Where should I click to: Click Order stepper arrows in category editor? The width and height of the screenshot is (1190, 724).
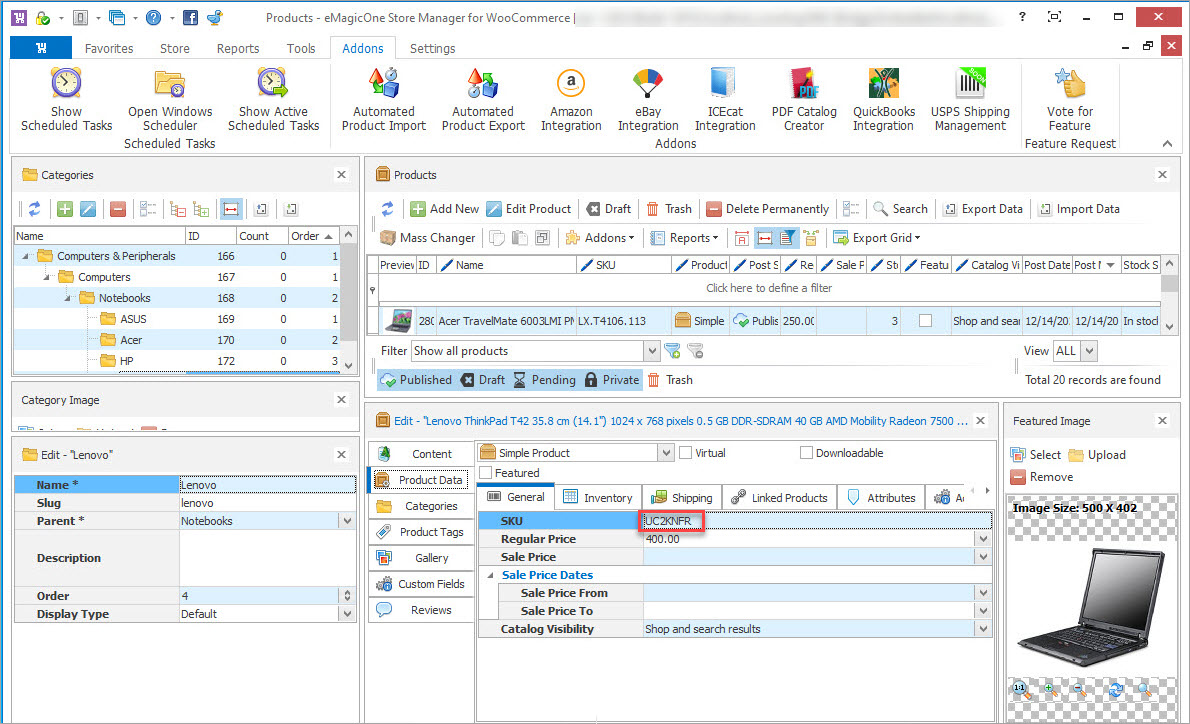pyautogui.click(x=348, y=596)
